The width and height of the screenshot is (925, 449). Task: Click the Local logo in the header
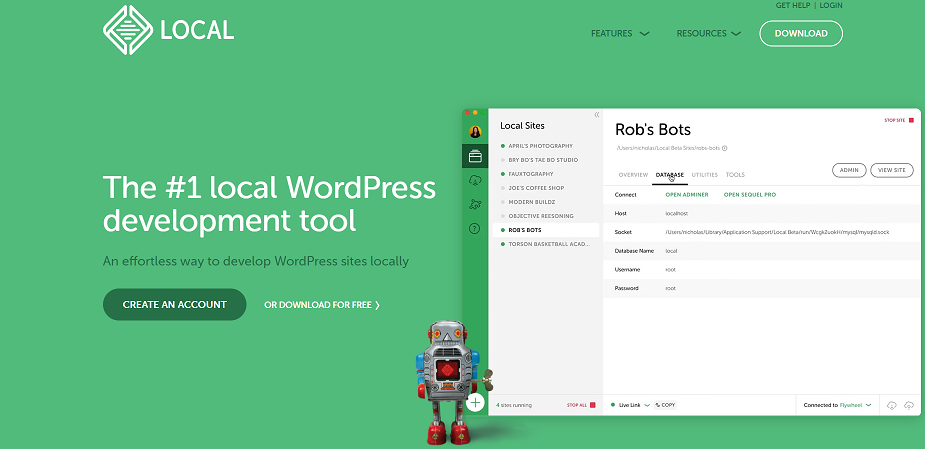point(169,30)
